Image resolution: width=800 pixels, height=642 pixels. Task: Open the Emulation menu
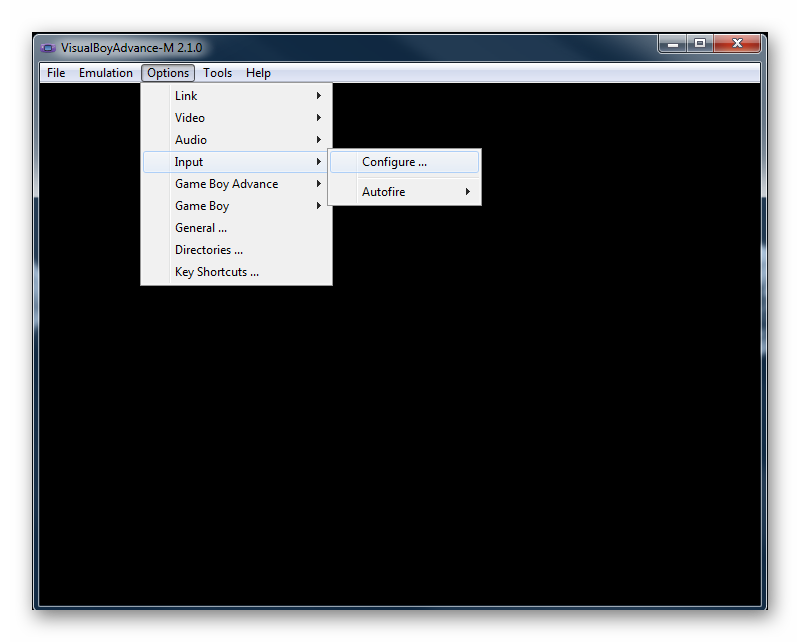coord(105,72)
